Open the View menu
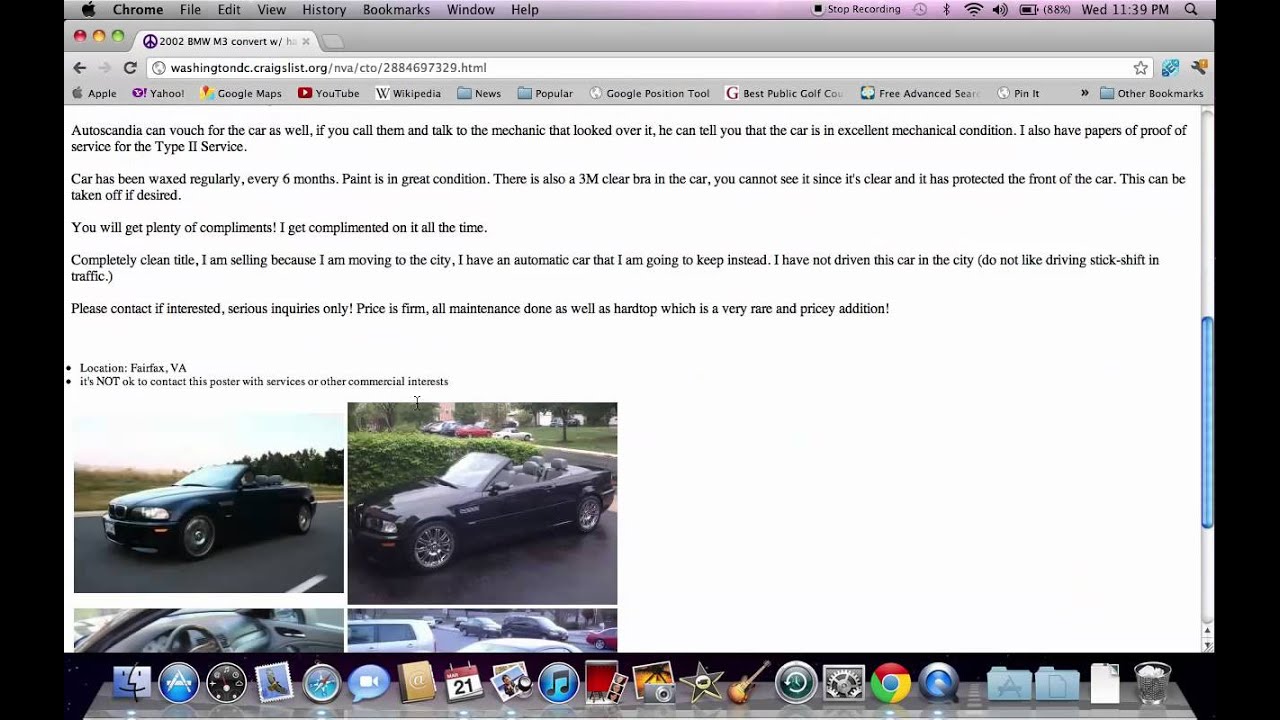 click(271, 9)
